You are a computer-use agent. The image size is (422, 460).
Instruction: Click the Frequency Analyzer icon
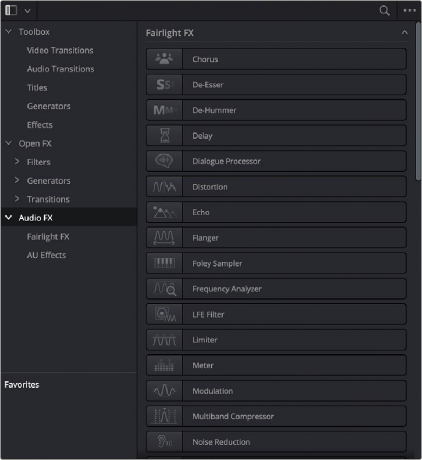pos(164,289)
